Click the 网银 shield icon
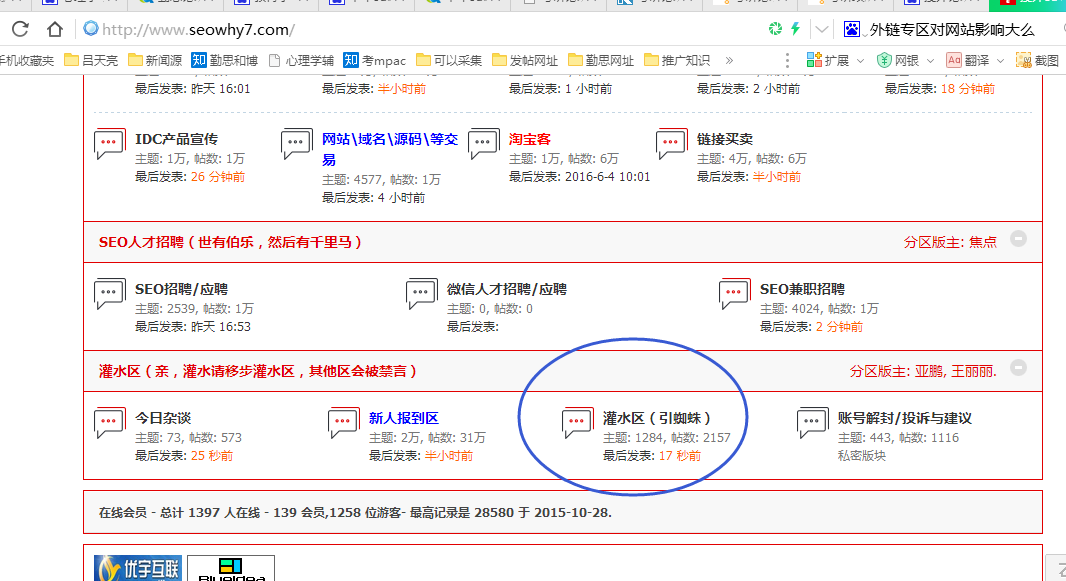Screen dimensions: 1066x581 [x=885, y=60]
